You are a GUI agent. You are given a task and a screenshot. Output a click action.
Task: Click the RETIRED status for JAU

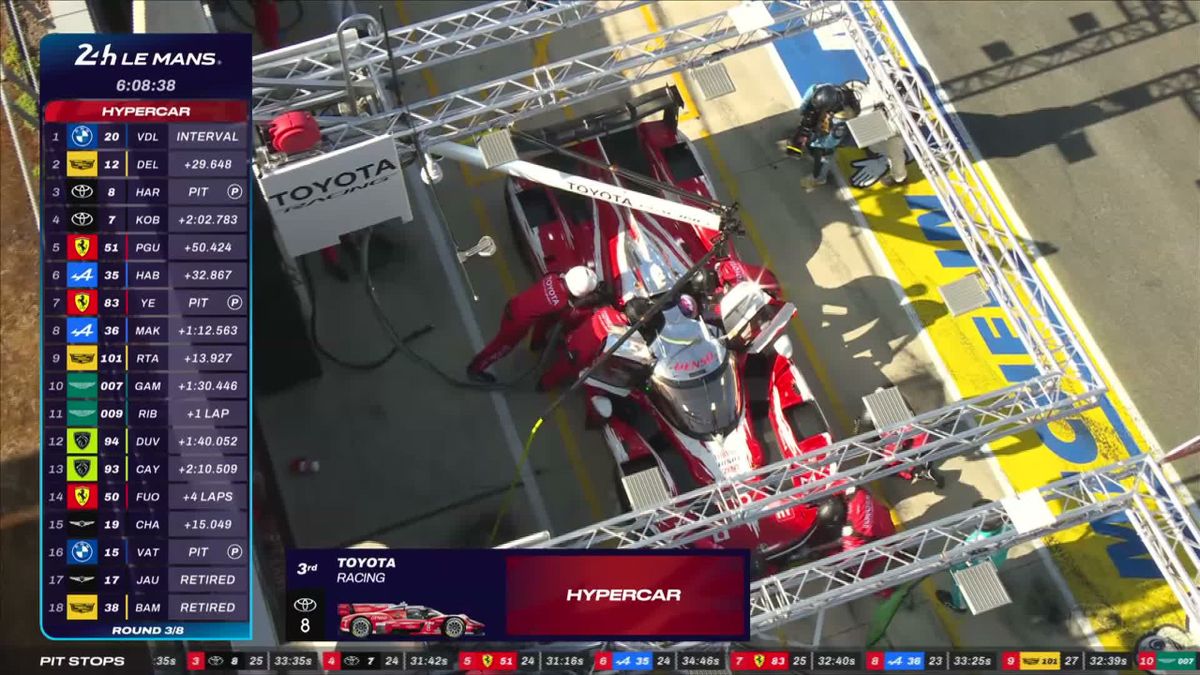tap(207, 579)
